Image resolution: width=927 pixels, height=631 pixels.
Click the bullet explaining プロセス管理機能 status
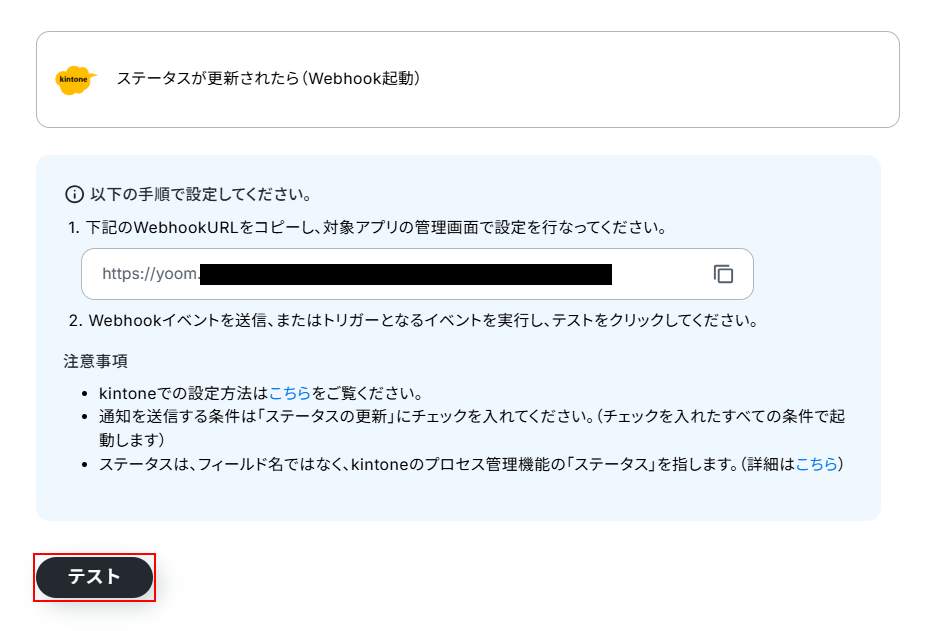pyautogui.click(x=471, y=464)
